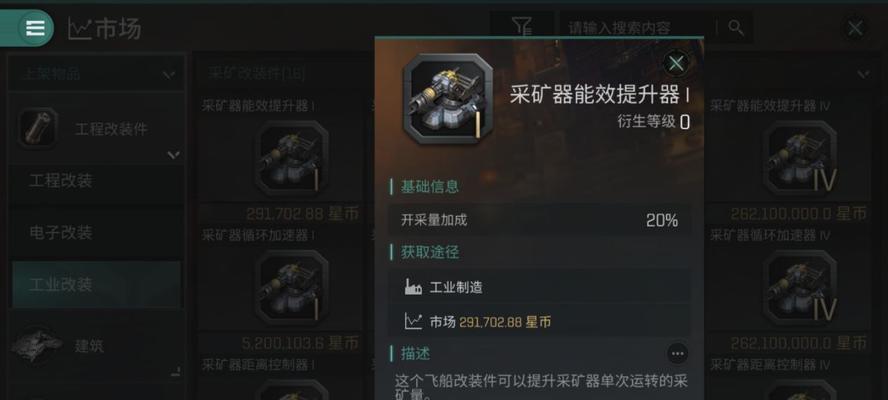Close the market window with top-right X
This screenshot has height=400, width=888.
pos(855,28)
